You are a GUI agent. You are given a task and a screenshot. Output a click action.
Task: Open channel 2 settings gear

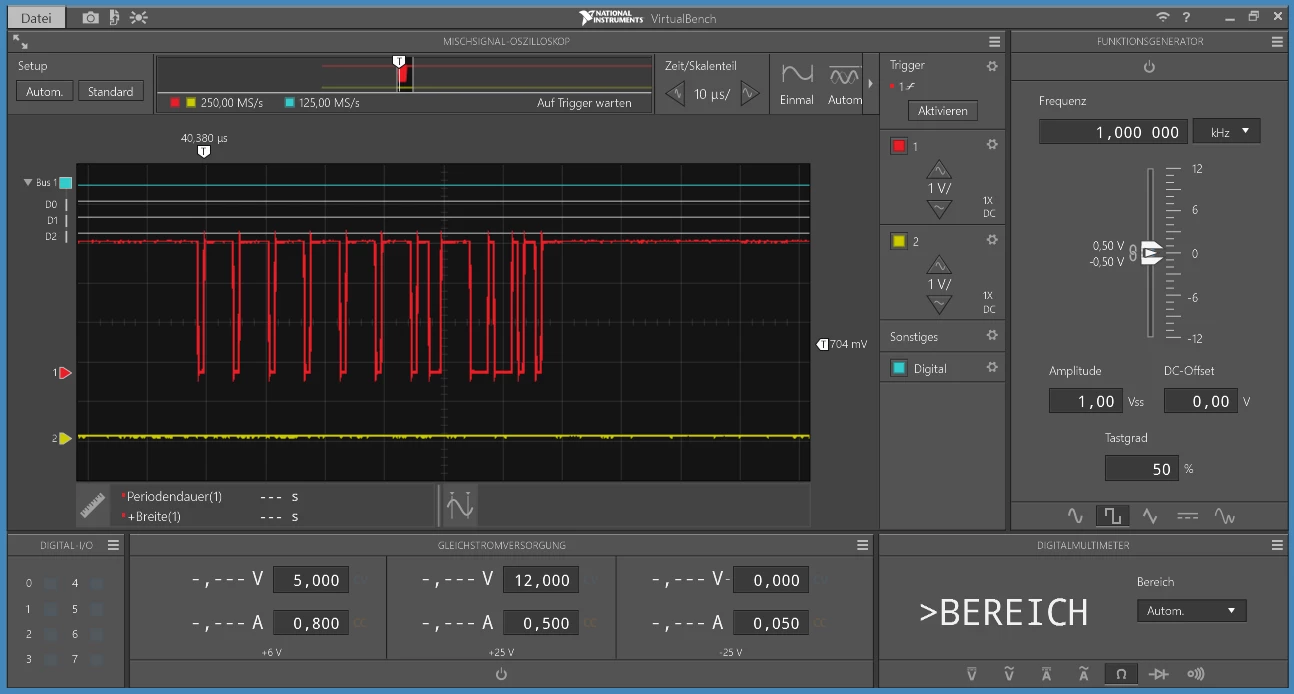[992, 240]
